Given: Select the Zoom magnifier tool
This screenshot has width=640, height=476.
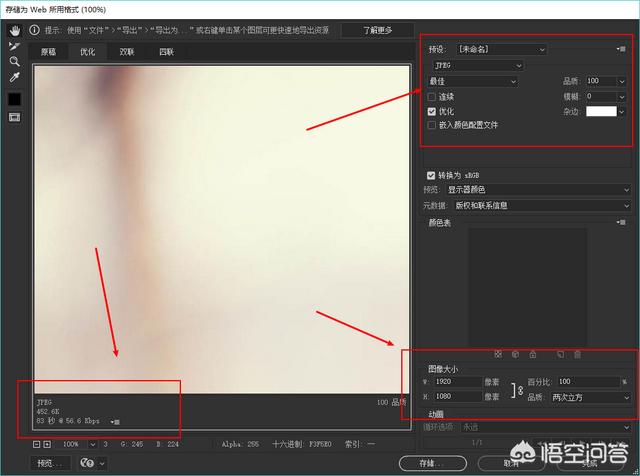Looking at the screenshot, I should click(x=14, y=61).
